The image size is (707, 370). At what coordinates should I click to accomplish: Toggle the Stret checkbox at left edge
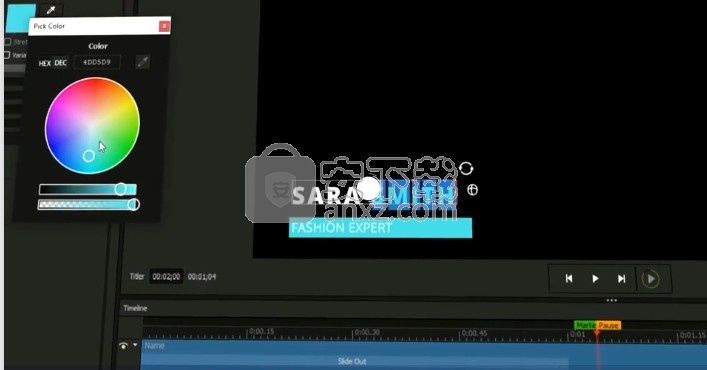coord(7,42)
